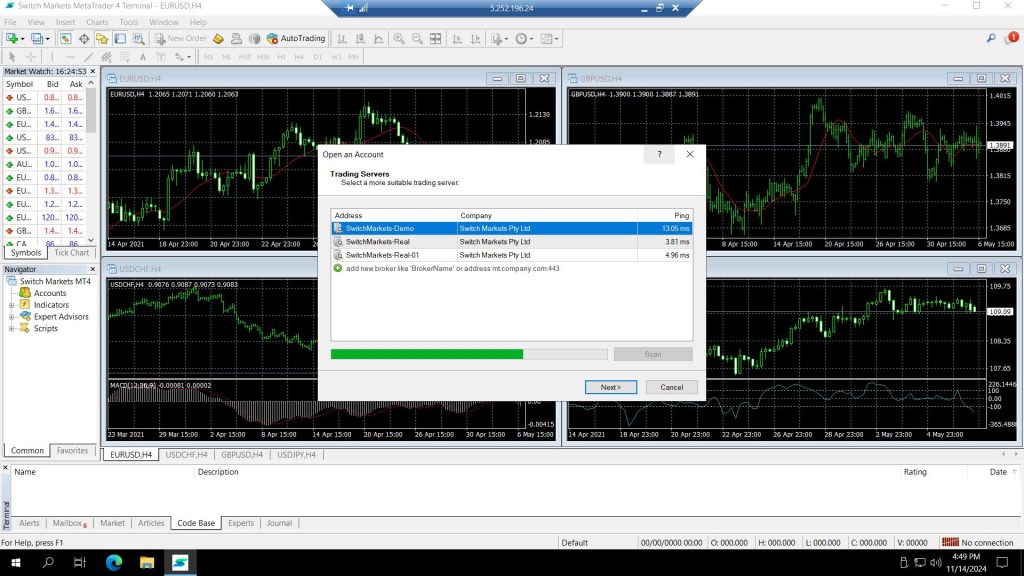Click the AutoTrading toolbar button

[x=296, y=38]
